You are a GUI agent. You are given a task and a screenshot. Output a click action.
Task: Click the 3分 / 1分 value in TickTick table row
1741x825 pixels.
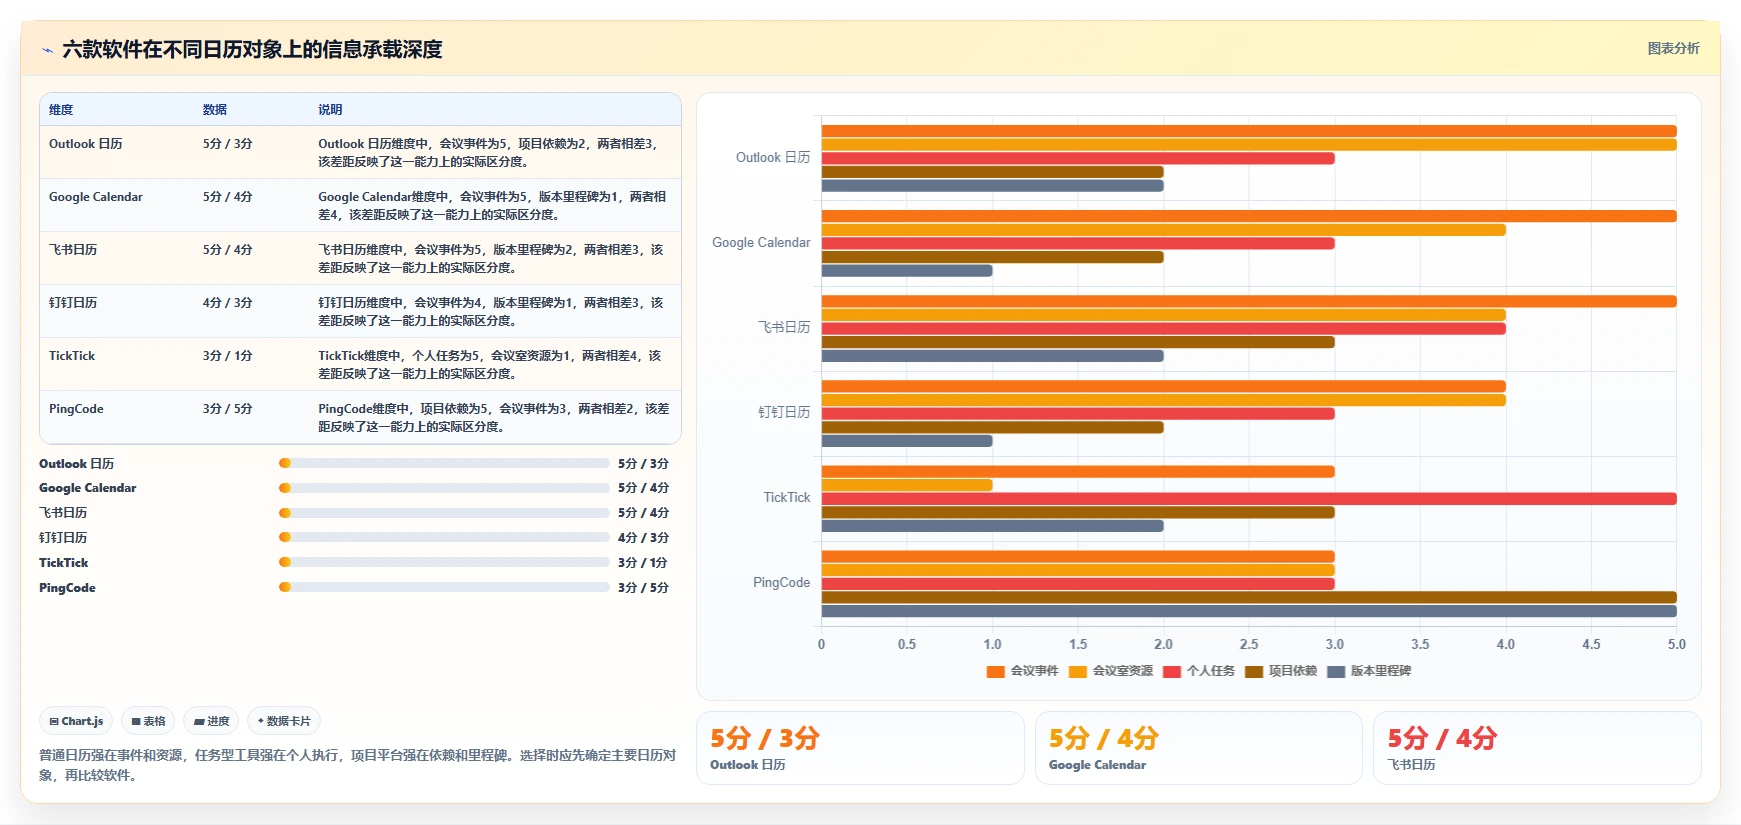click(x=227, y=356)
